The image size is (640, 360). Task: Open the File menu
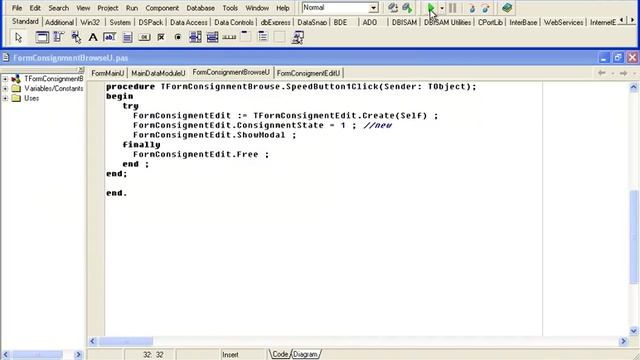pyautogui.click(x=17, y=8)
